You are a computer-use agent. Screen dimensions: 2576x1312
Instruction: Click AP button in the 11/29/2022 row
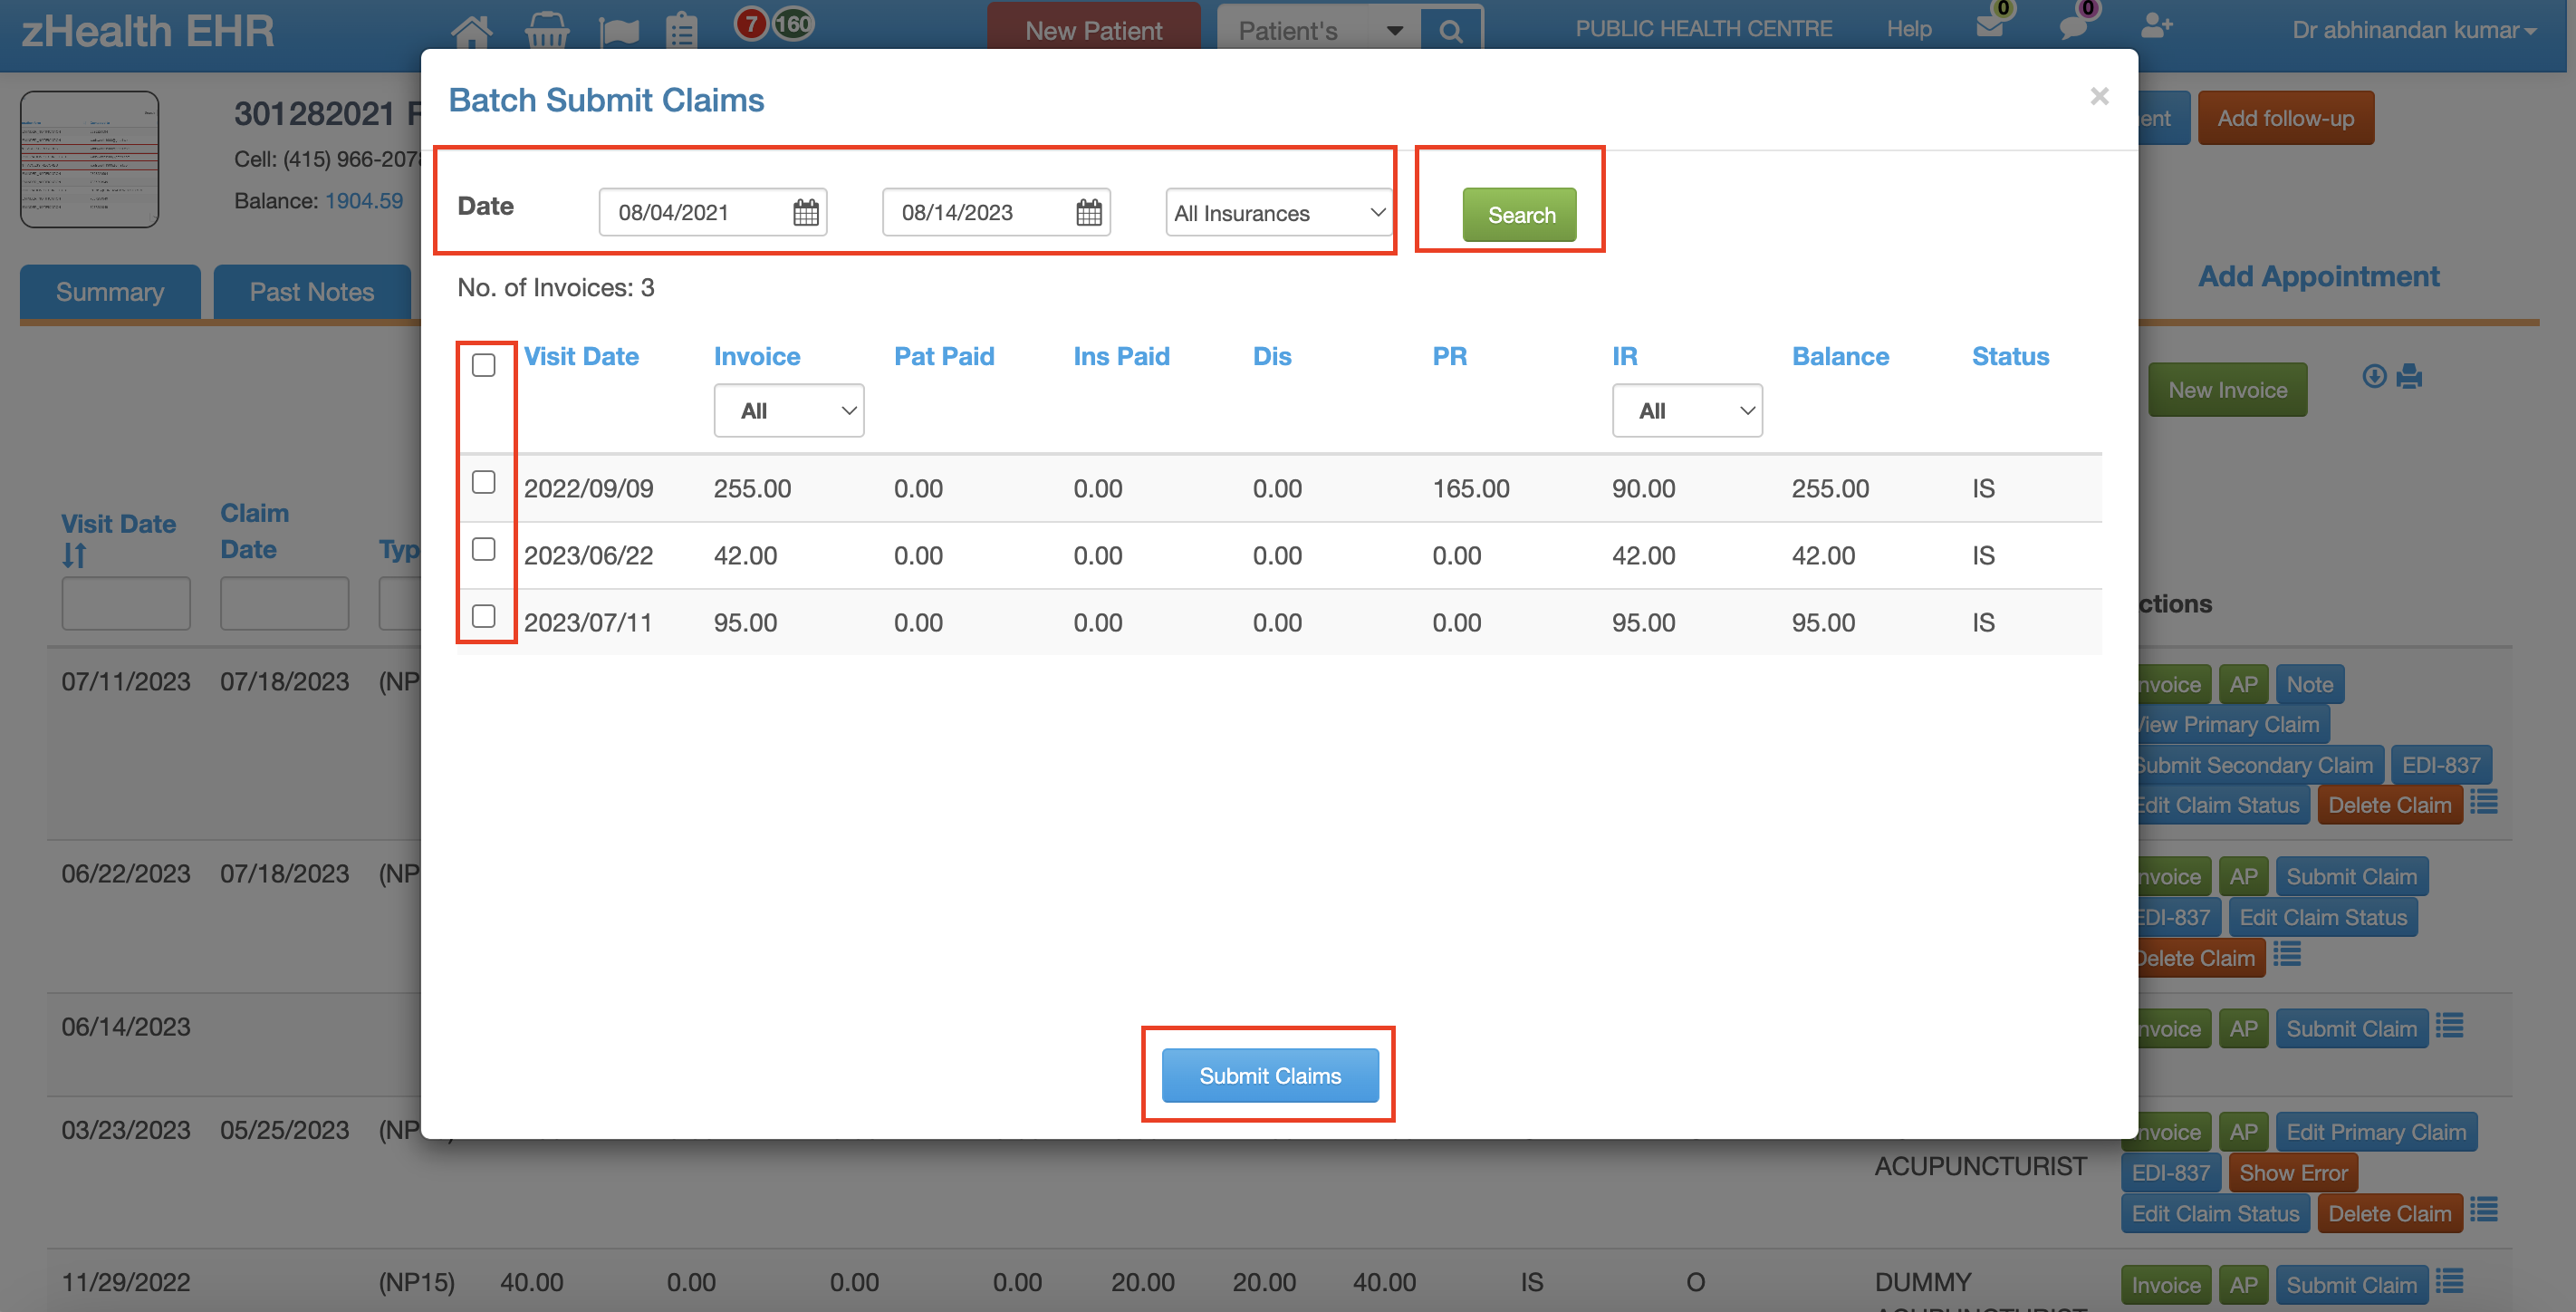tap(2243, 1285)
